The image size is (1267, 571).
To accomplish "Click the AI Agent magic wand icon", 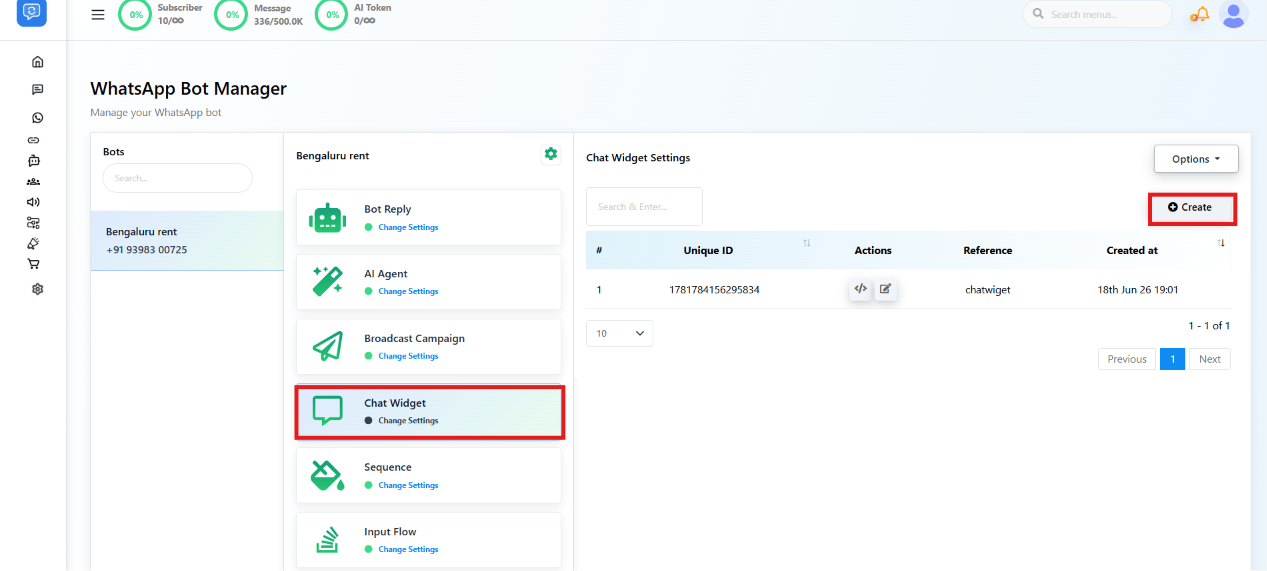I will coord(327,282).
